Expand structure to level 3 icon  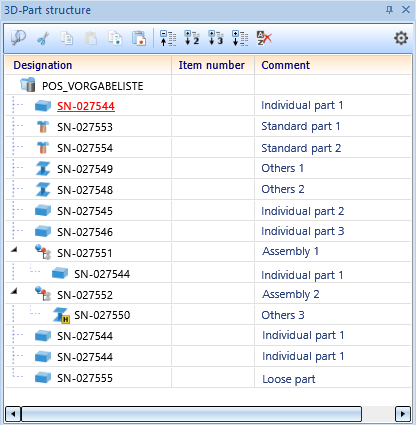pyautogui.click(x=216, y=38)
